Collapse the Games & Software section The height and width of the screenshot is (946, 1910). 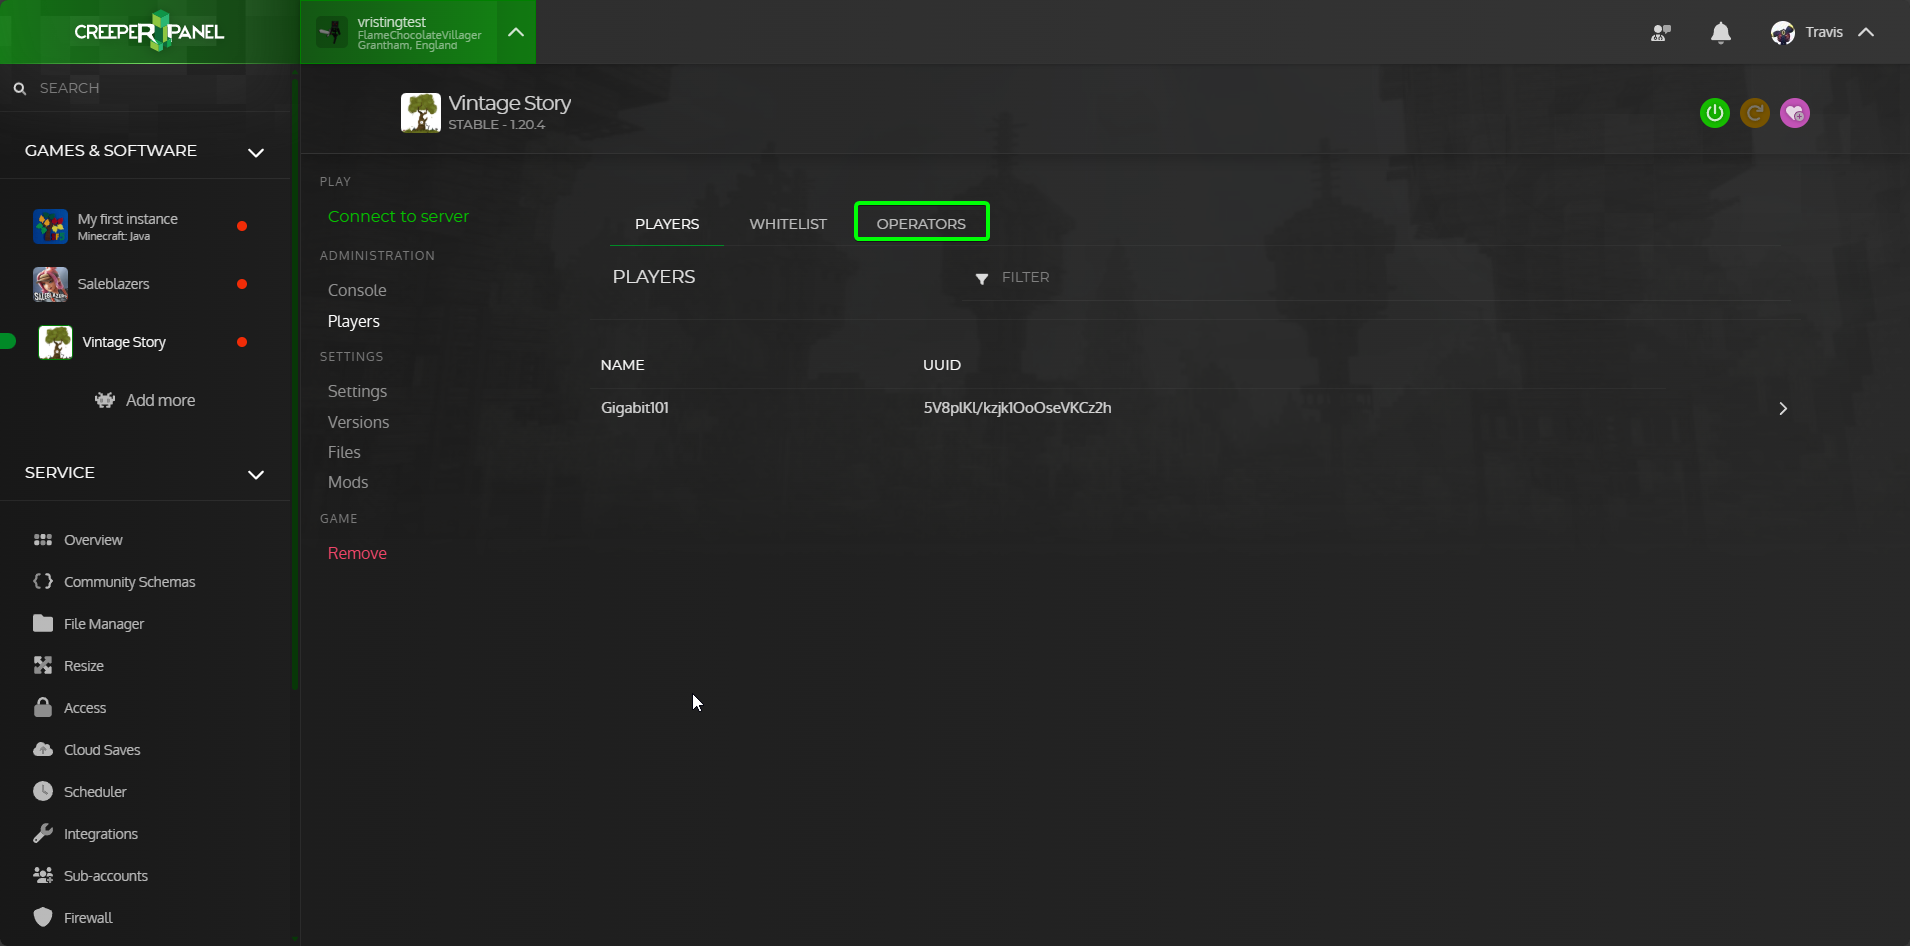[256, 152]
